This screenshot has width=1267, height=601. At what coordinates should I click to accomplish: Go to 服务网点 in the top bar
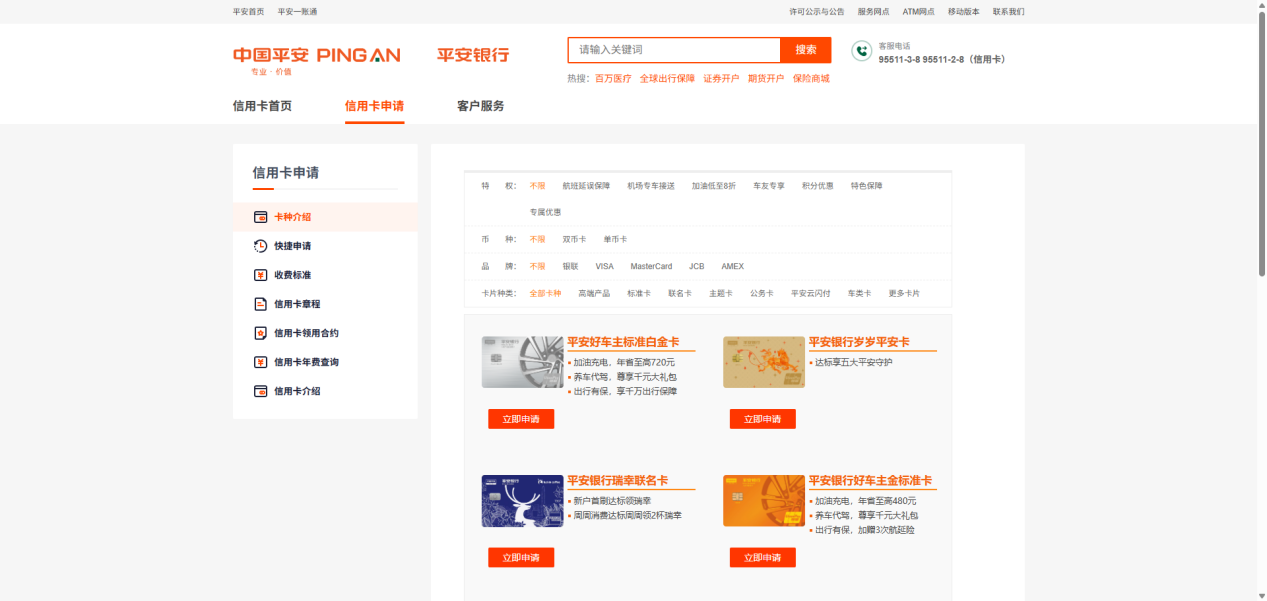[x=873, y=12]
